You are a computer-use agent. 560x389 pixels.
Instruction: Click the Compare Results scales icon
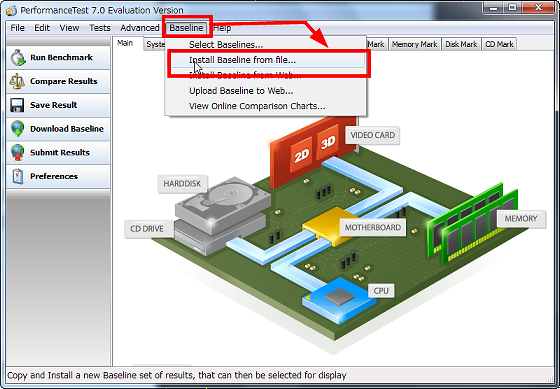click(x=17, y=81)
